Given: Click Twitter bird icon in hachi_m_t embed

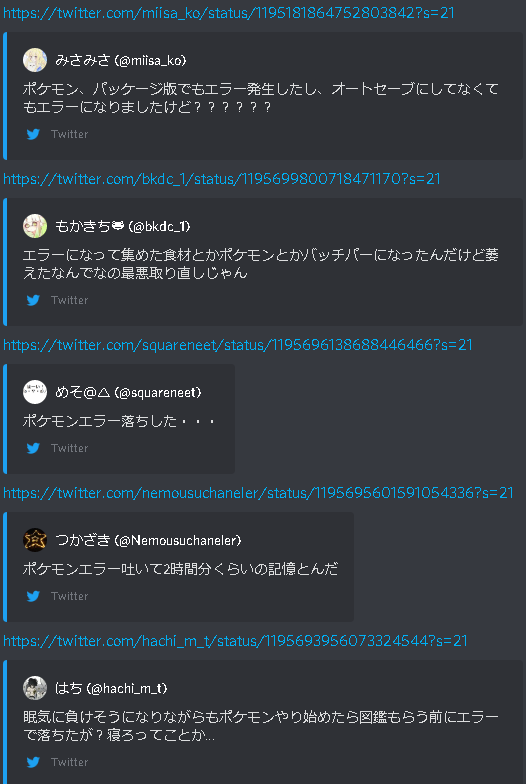Looking at the screenshot, I should coord(34,762).
